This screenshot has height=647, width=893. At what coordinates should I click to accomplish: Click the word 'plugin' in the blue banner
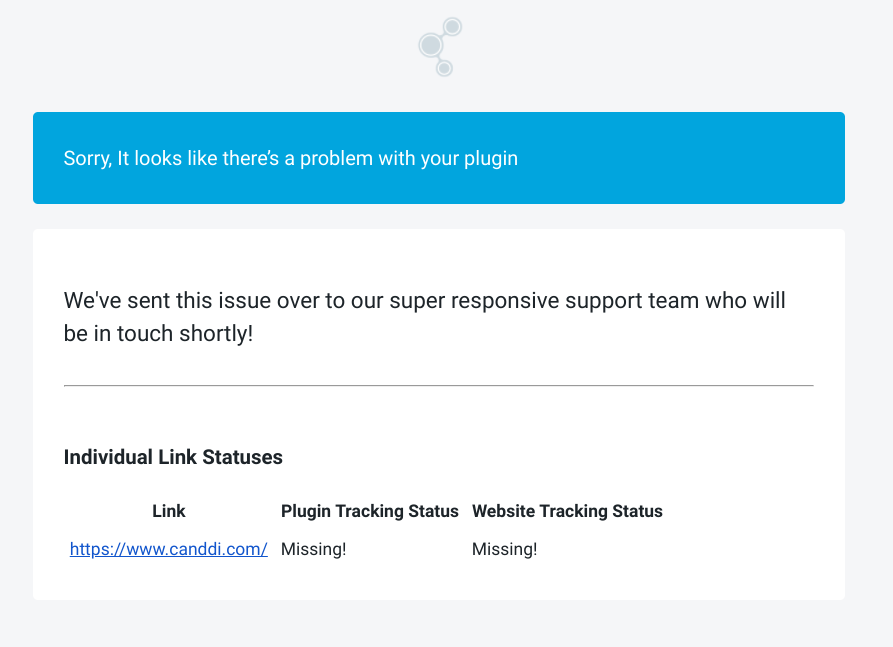pyautogui.click(x=490, y=159)
